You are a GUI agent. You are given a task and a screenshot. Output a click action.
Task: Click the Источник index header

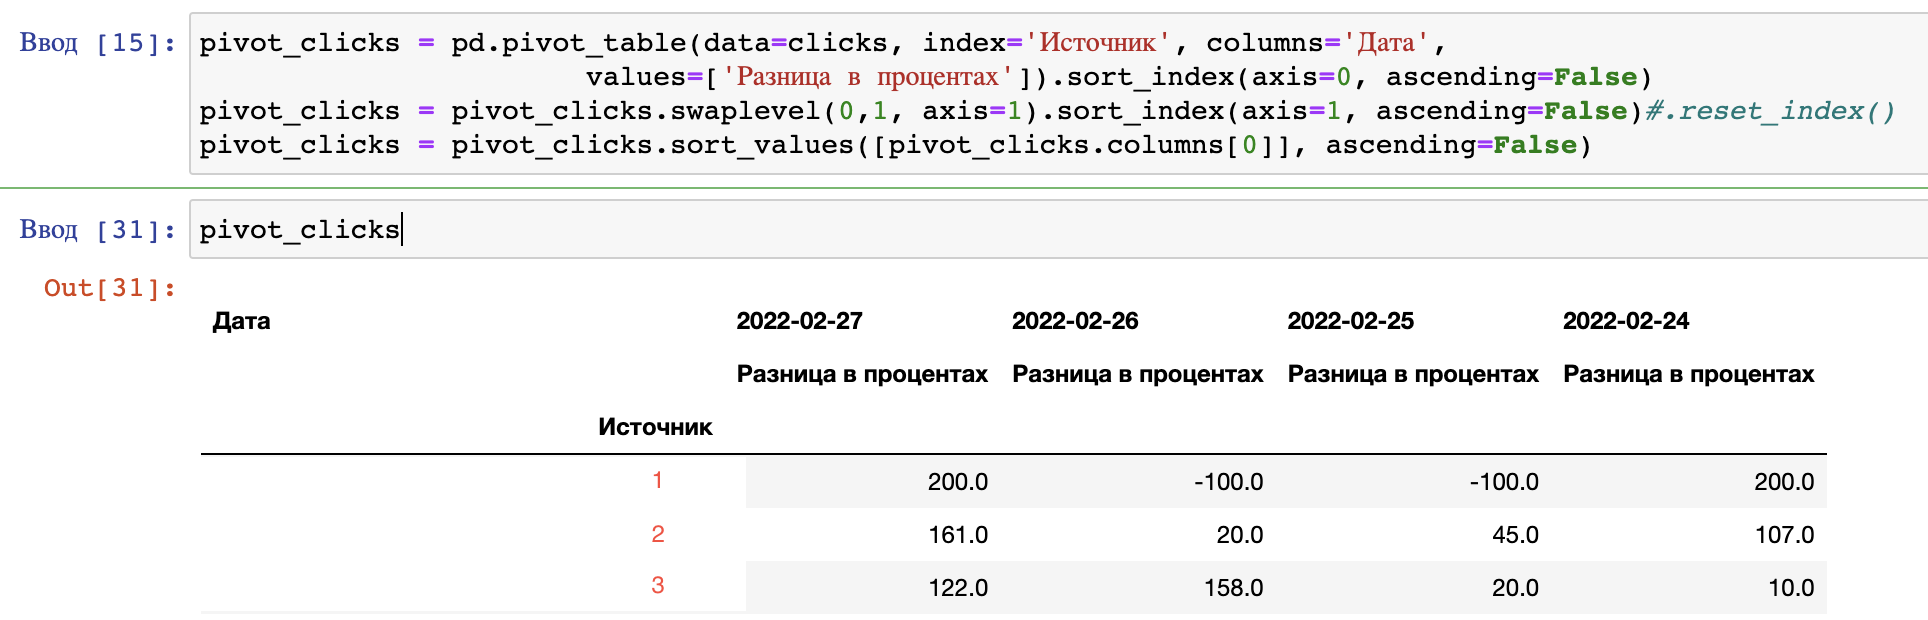coord(655,427)
